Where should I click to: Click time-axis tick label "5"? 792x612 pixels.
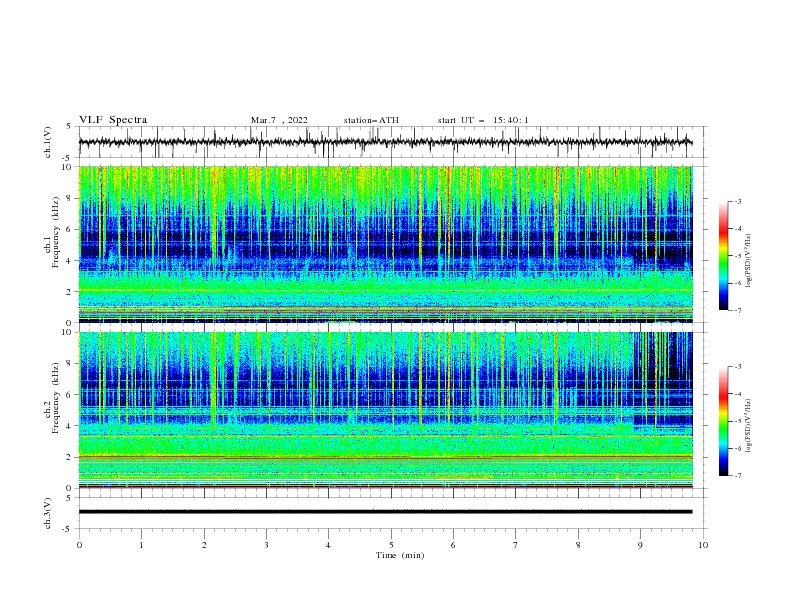[x=391, y=545]
